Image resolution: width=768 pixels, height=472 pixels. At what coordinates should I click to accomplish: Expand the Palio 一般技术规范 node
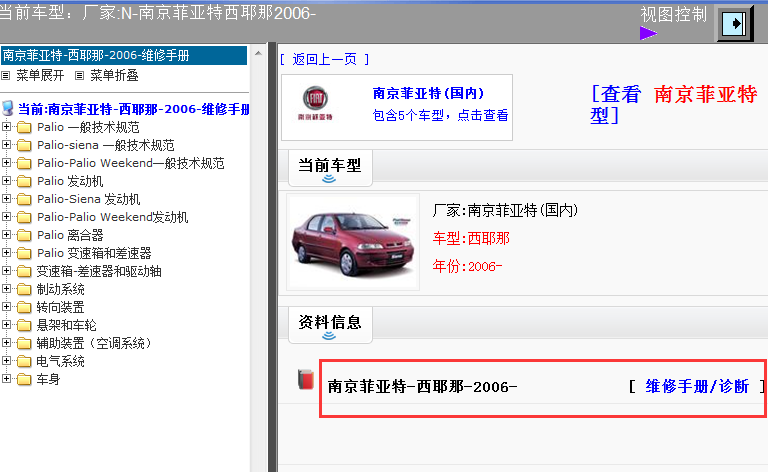[x=6, y=126]
